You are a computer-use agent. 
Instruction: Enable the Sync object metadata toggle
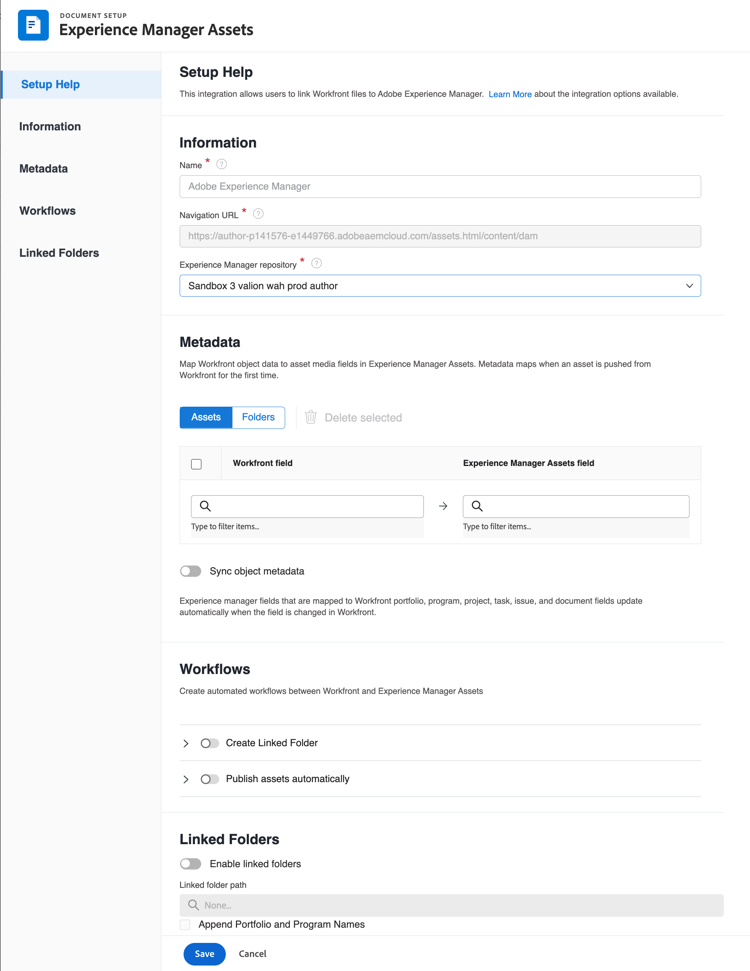point(191,571)
